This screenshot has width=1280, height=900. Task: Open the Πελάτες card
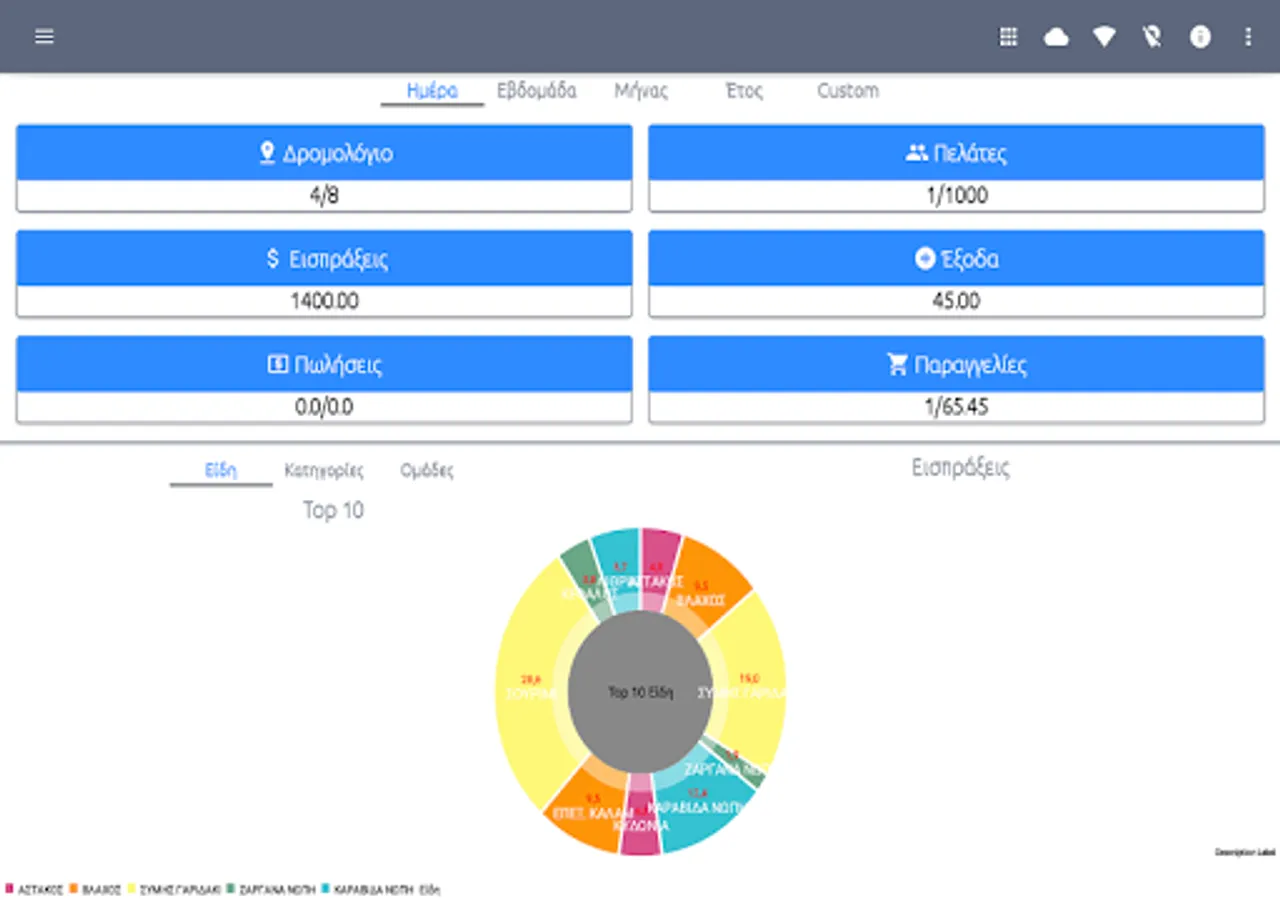[957, 168]
